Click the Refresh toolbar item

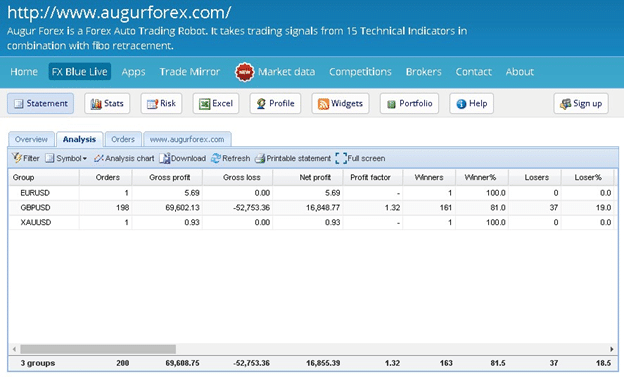coord(230,158)
